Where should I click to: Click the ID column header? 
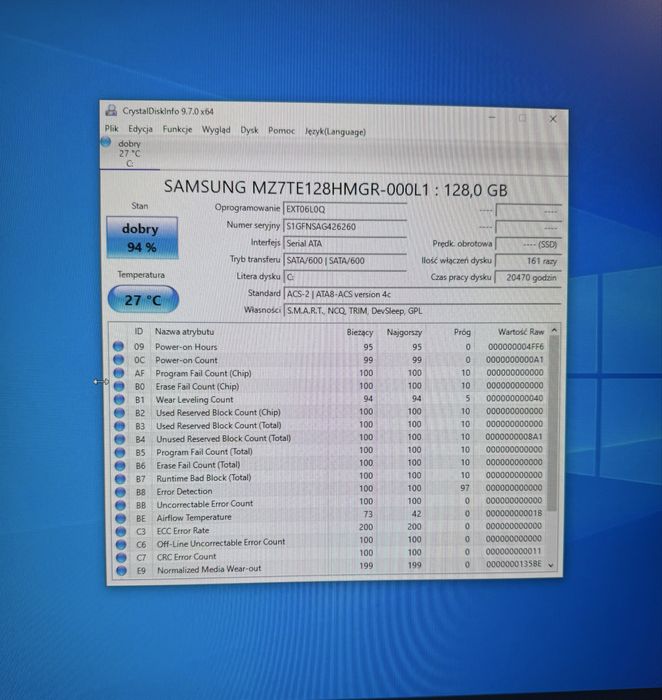pos(139,331)
